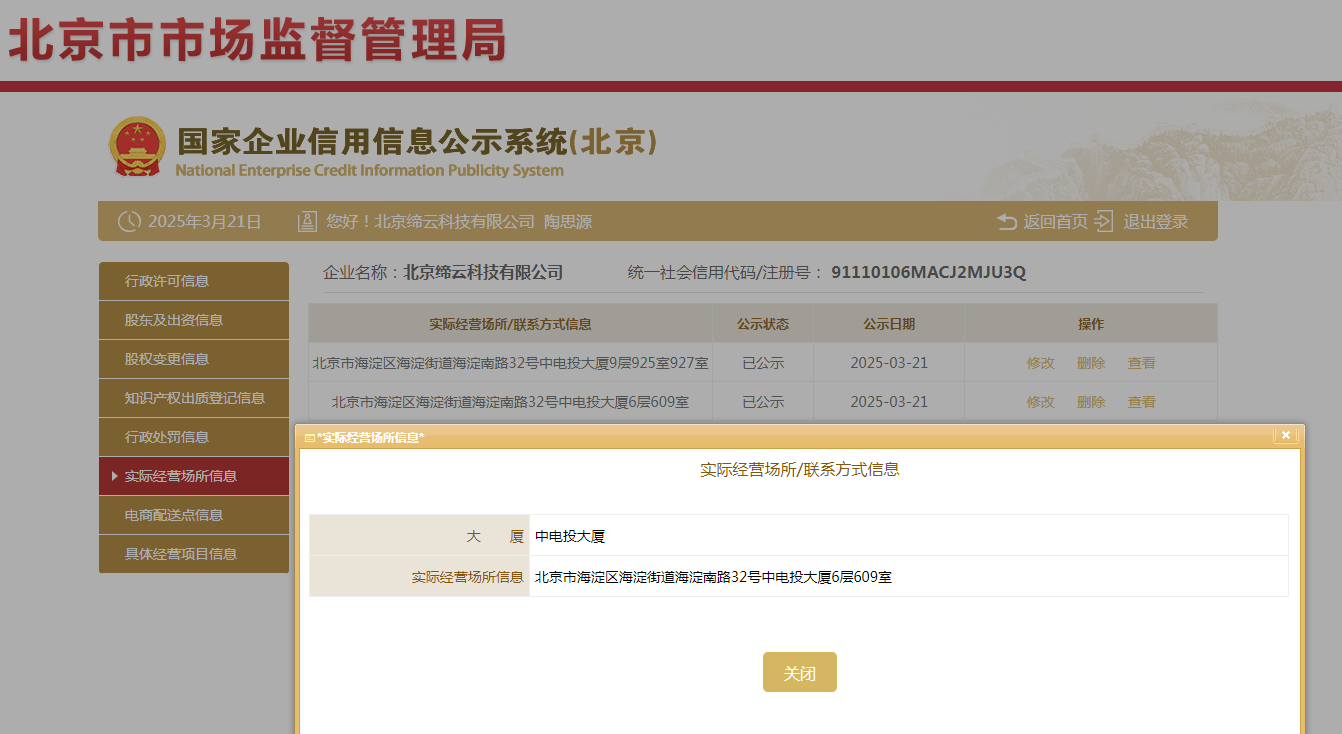The image size is (1342, 734).
Task: Click the dialog title bar text *实际经营场所信息*
Action: [371, 438]
